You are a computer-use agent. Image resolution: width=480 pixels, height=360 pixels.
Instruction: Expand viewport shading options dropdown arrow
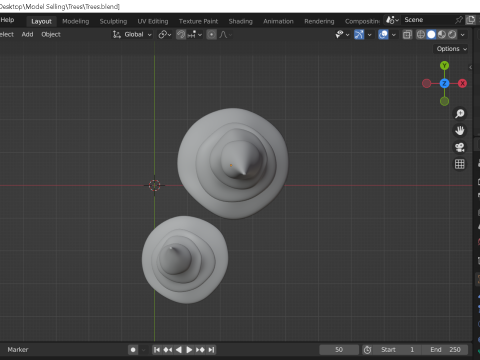tap(463, 34)
